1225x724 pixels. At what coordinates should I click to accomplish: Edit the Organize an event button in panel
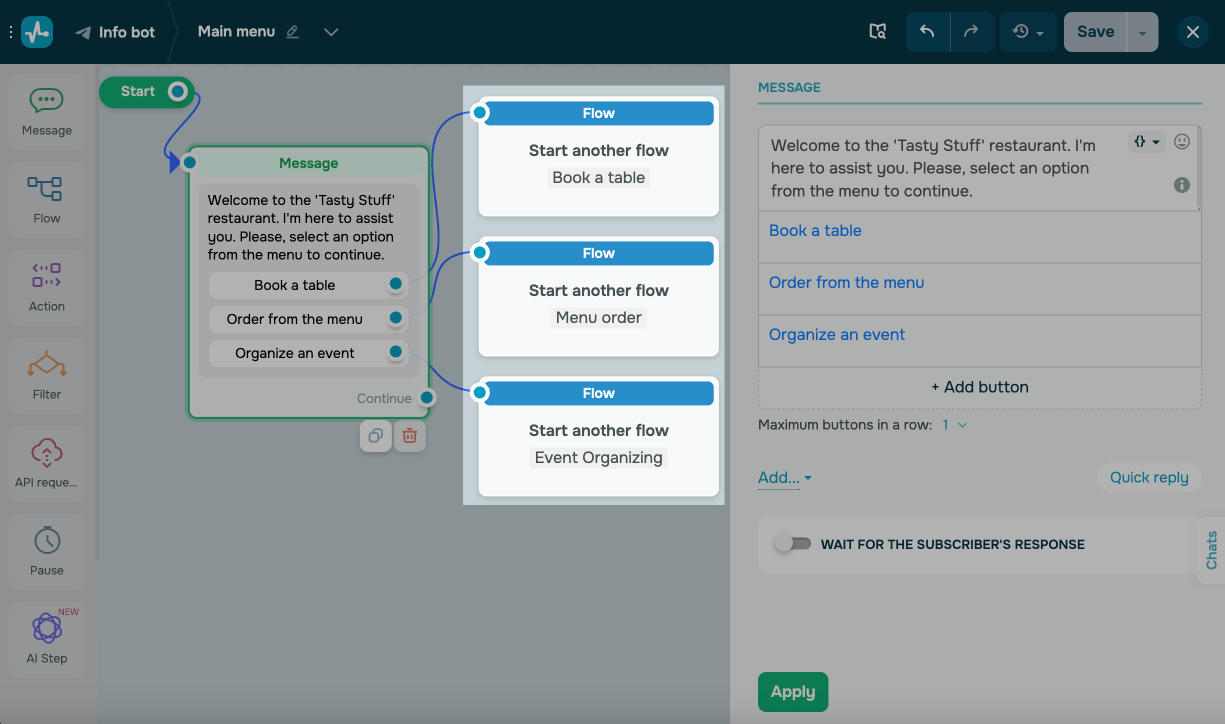pos(980,341)
